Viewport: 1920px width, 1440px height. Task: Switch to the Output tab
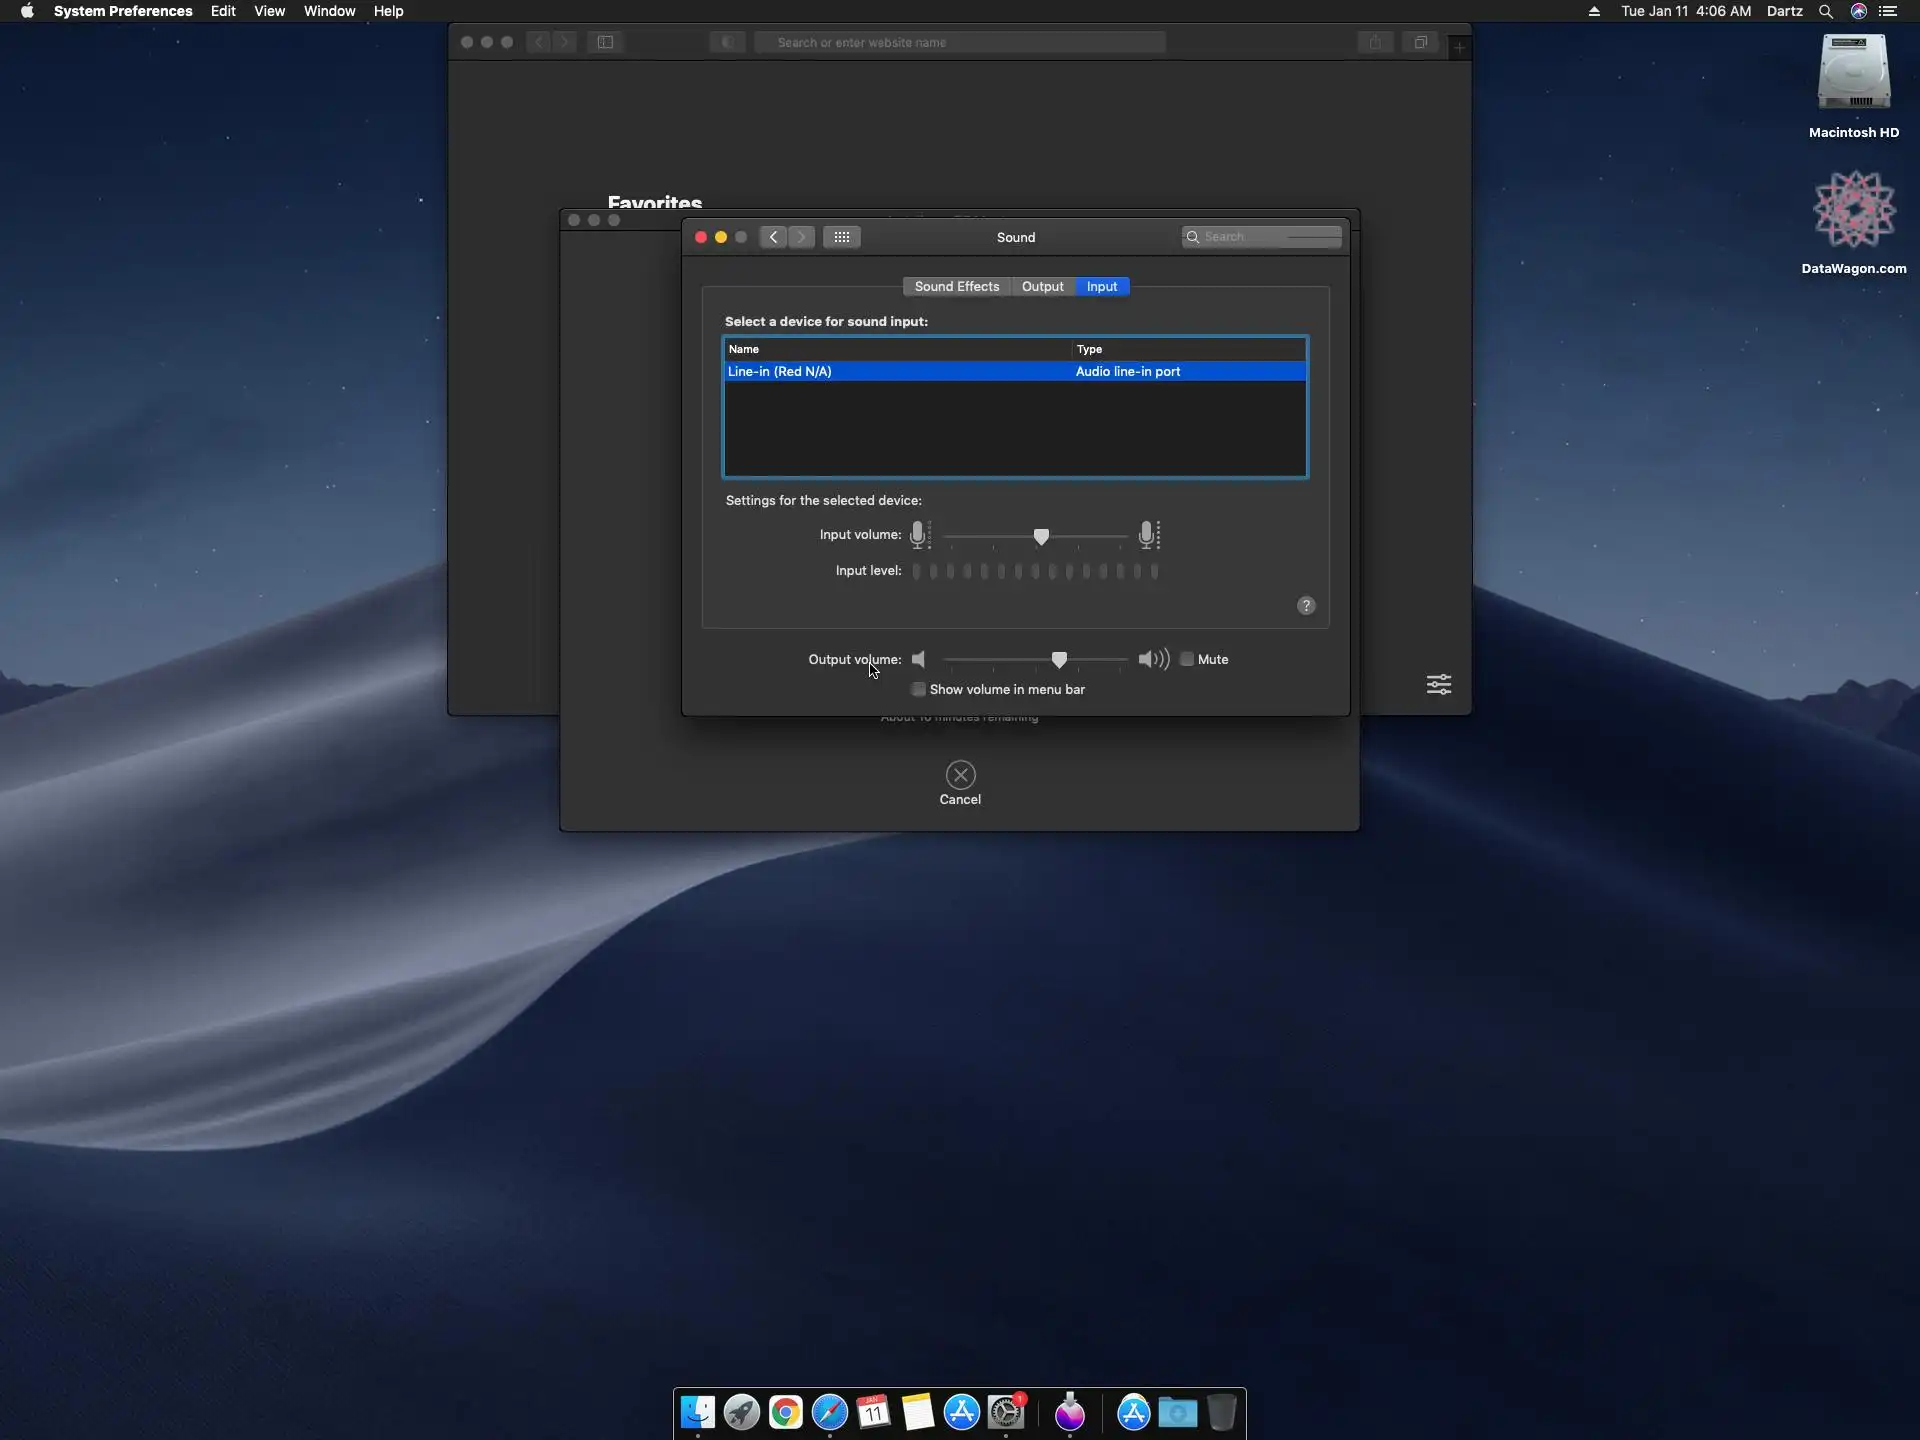click(x=1042, y=286)
